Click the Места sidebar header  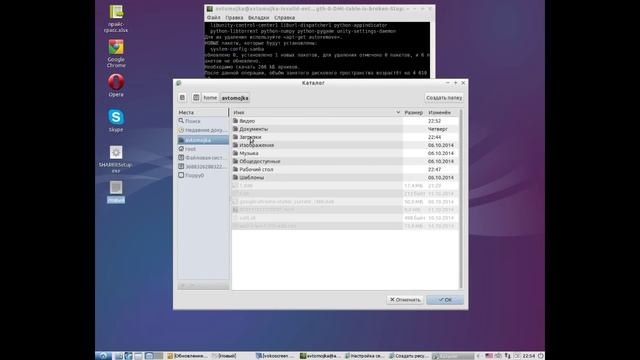tap(203, 112)
